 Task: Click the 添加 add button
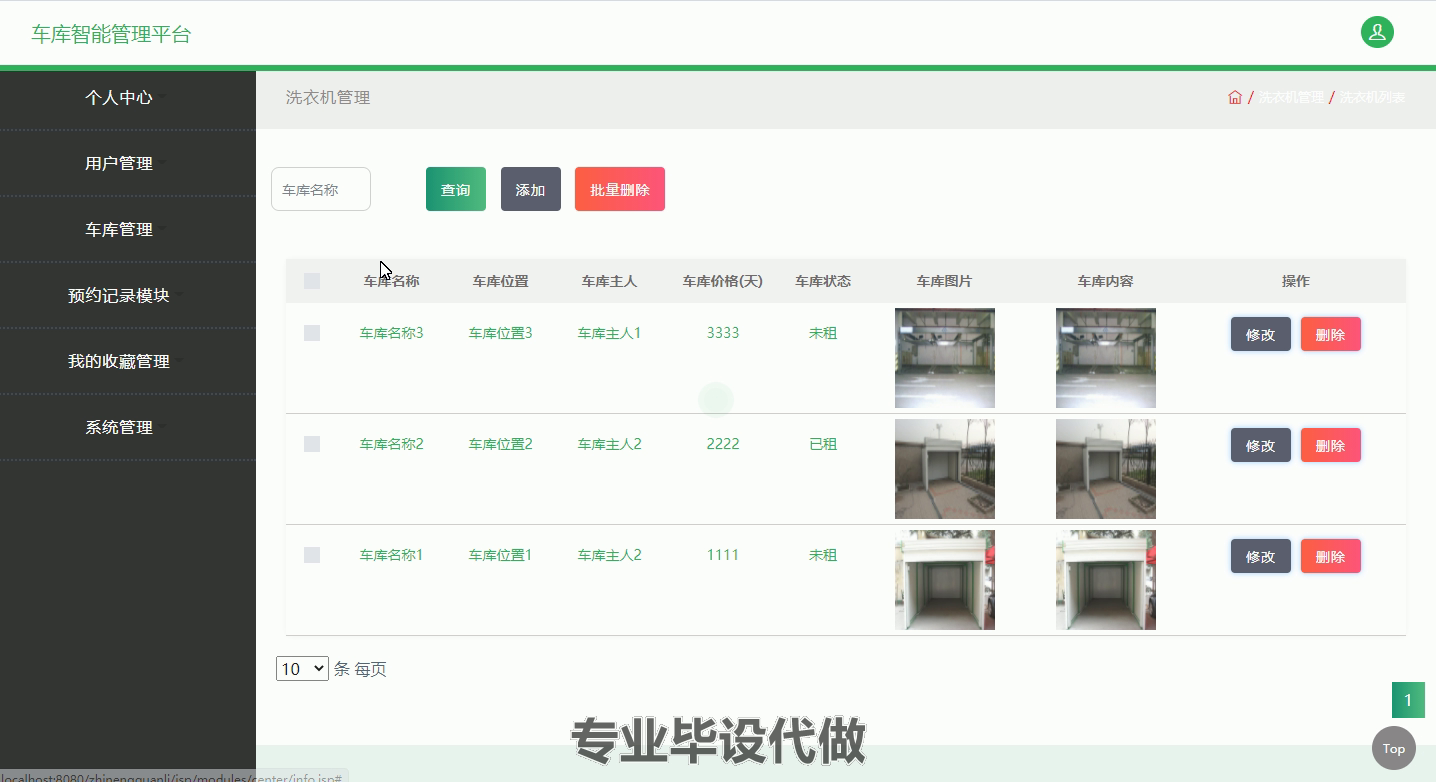pos(531,189)
